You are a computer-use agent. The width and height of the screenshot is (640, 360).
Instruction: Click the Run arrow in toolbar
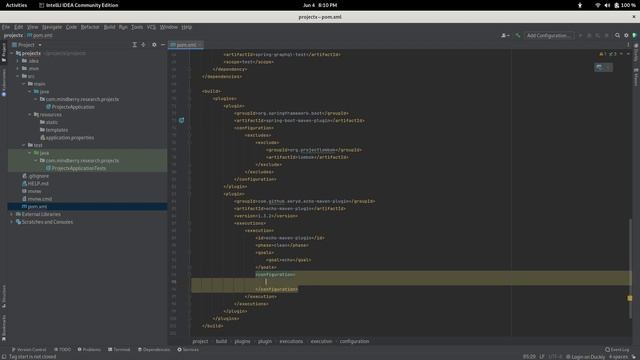580,36
